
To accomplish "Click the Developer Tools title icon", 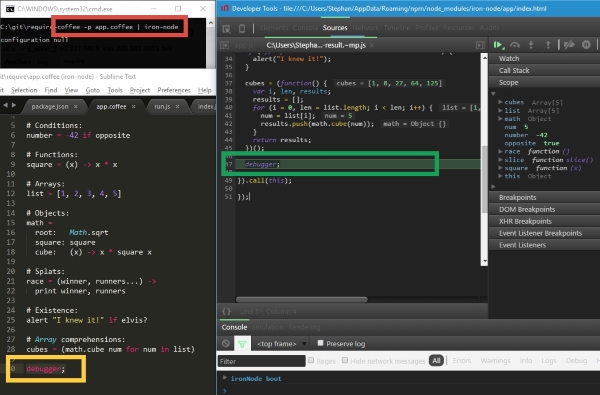I will 225,8.
